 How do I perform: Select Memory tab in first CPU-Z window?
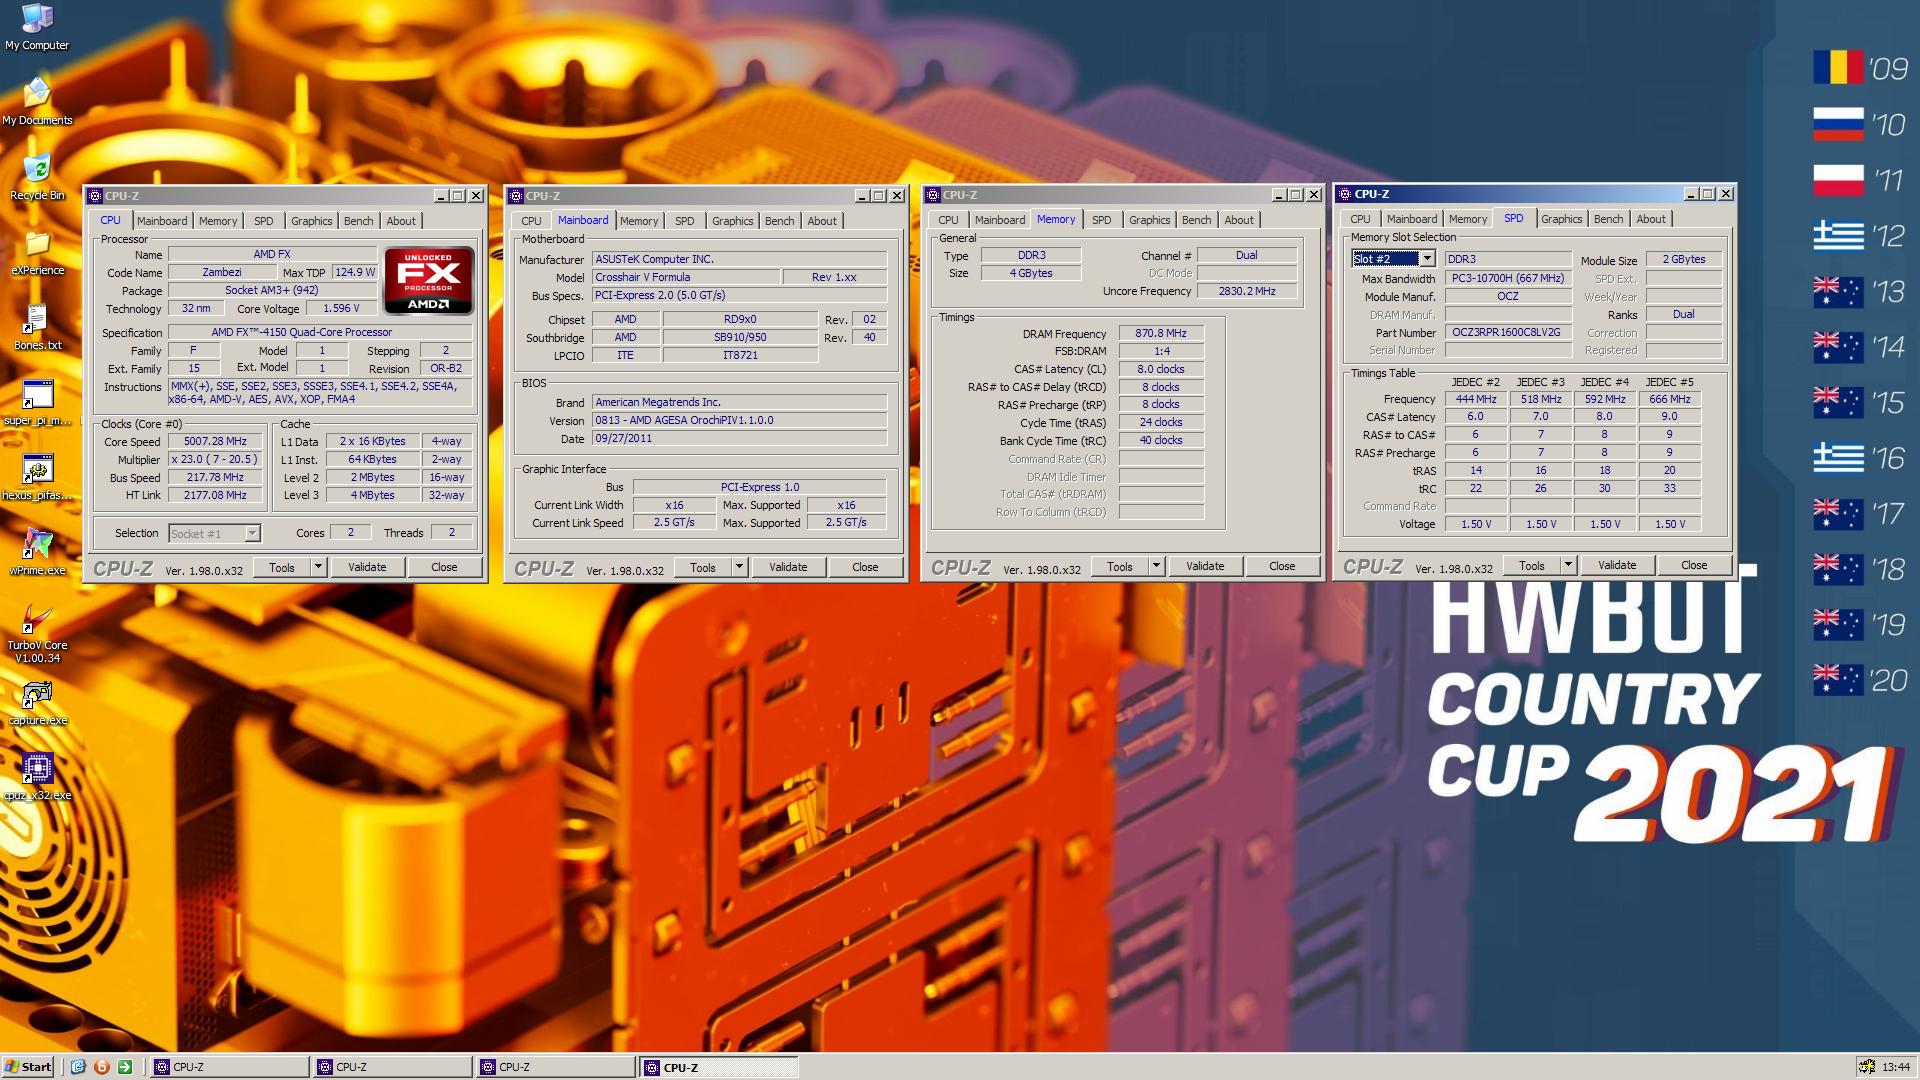coord(218,221)
